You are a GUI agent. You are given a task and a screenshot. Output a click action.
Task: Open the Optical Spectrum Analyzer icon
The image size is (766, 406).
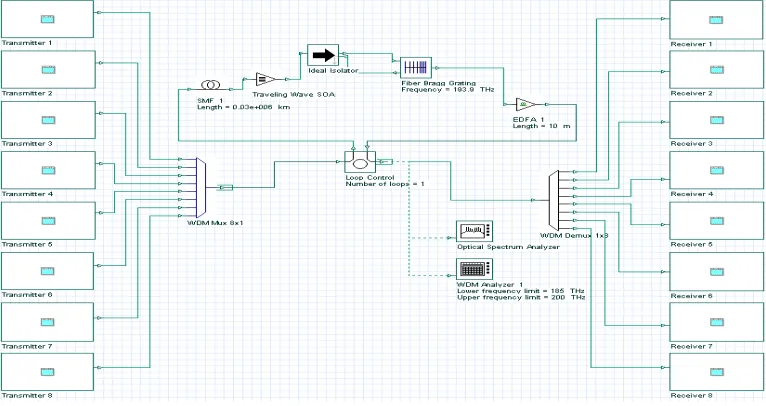pos(474,231)
